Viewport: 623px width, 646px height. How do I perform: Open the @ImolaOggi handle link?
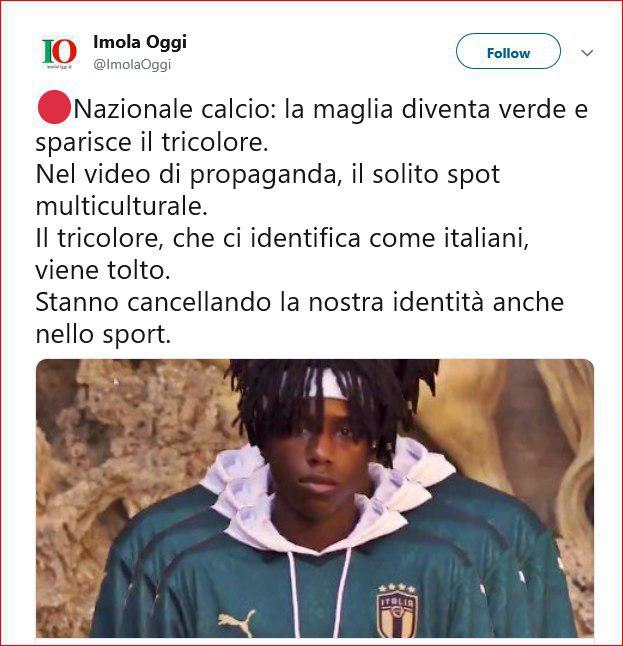point(132,65)
